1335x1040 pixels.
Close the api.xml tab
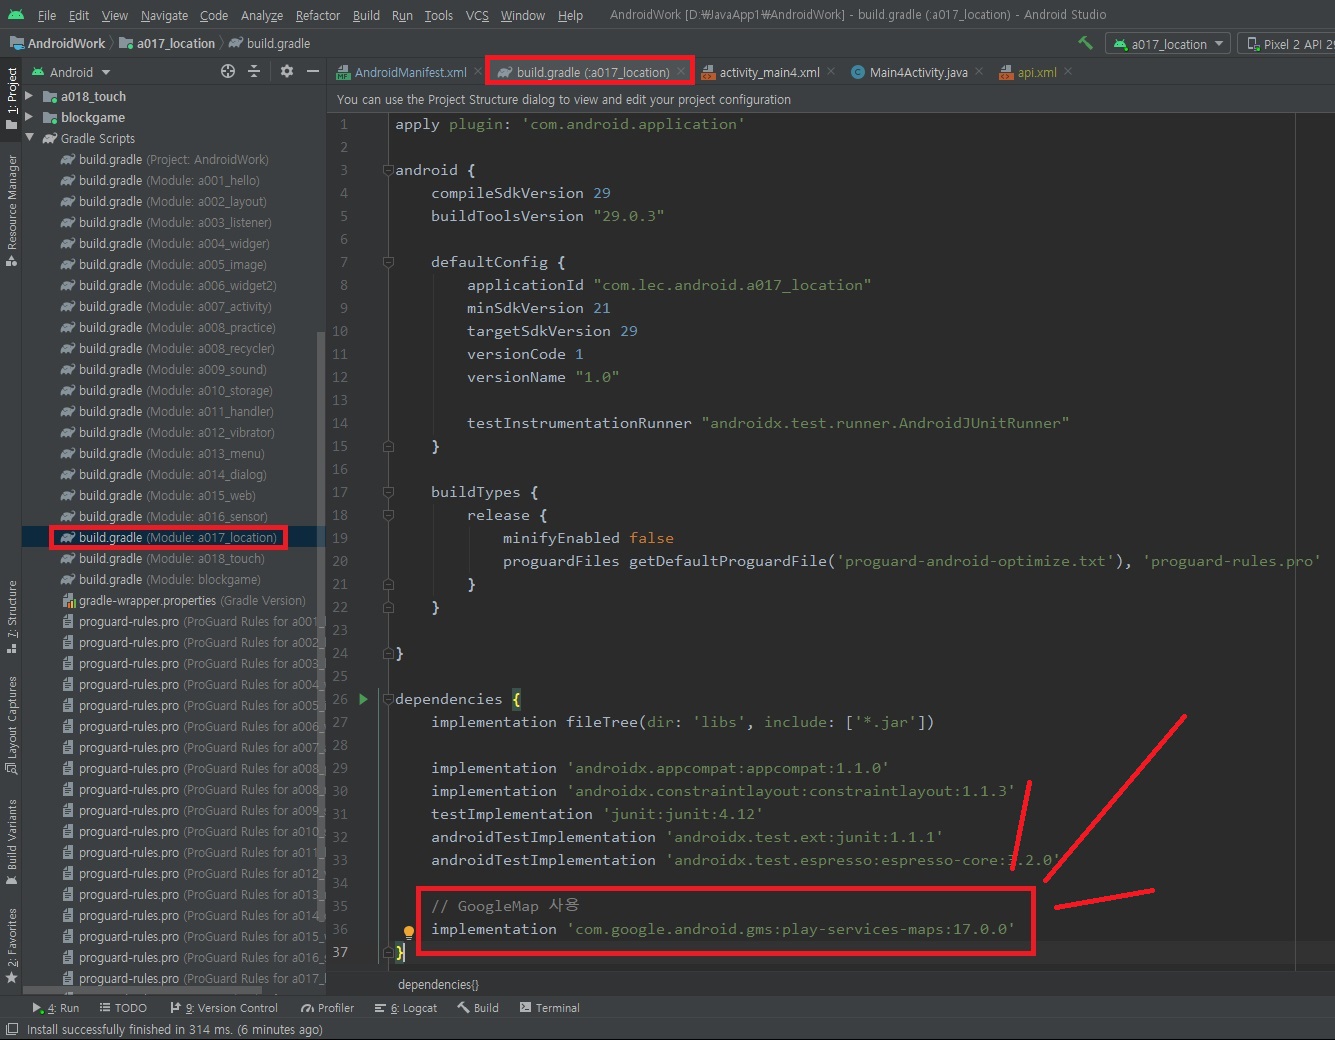coord(1068,72)
